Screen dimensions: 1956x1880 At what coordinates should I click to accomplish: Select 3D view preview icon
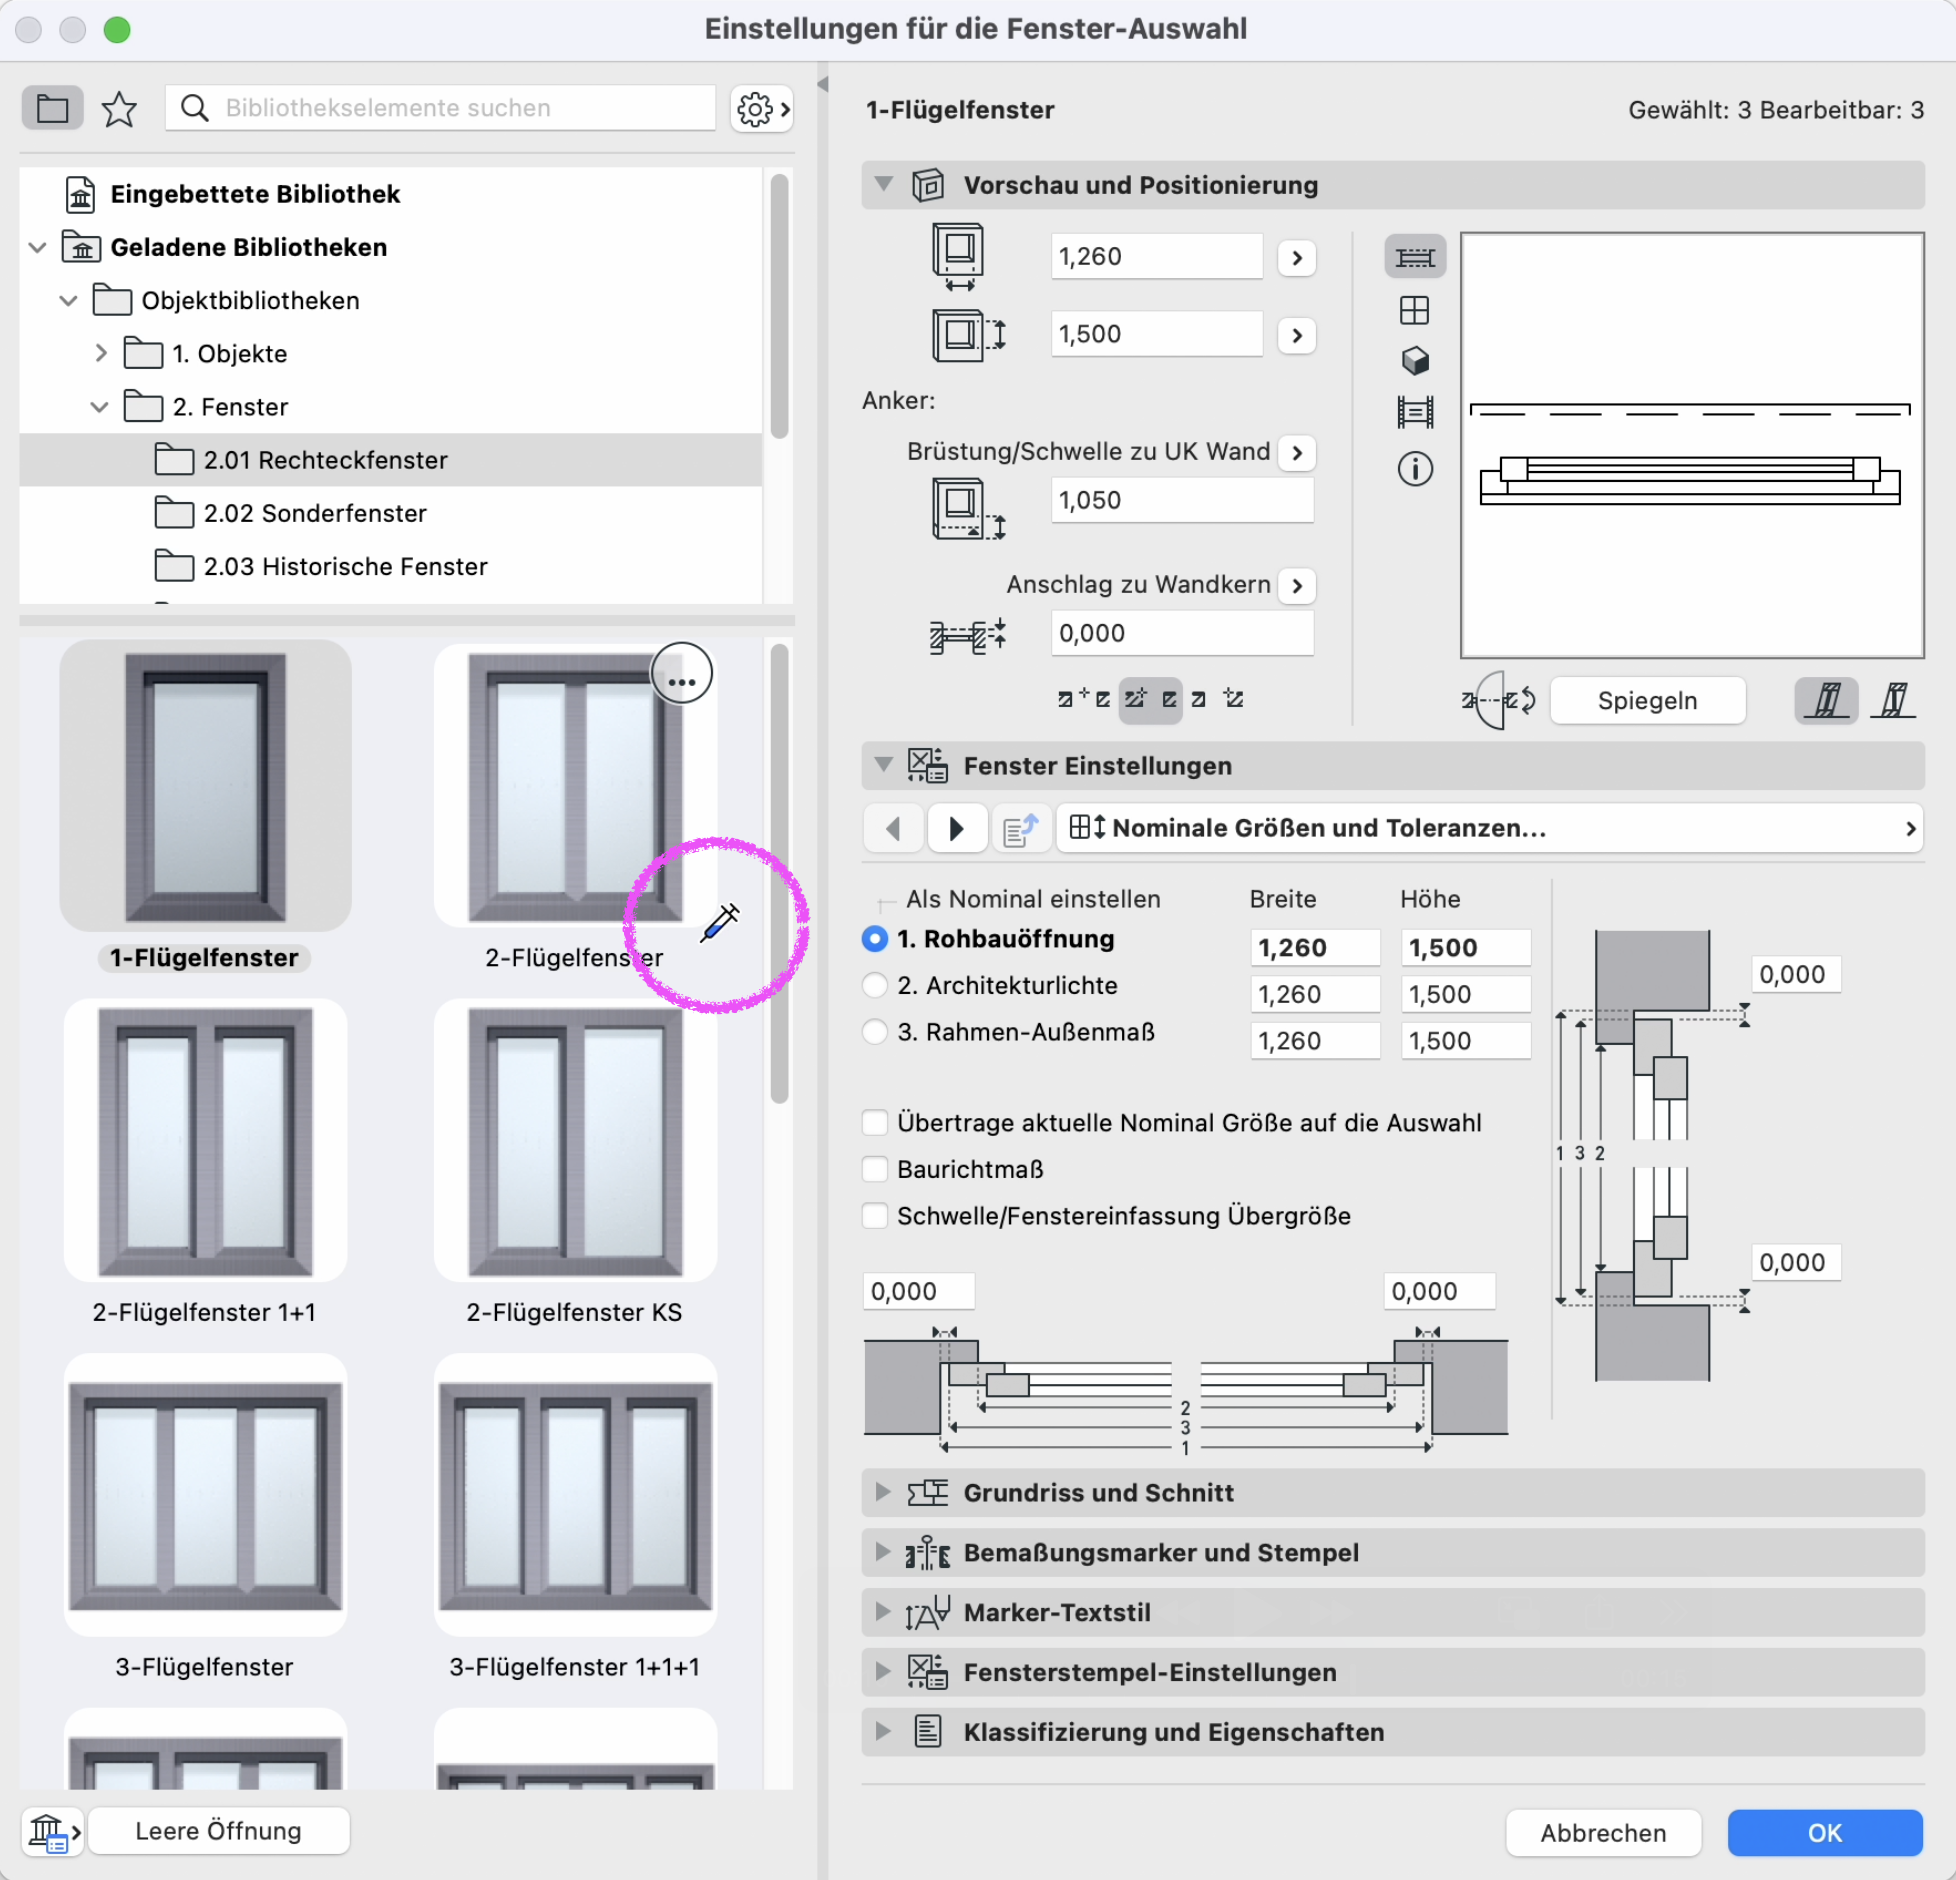[1415, 361]
